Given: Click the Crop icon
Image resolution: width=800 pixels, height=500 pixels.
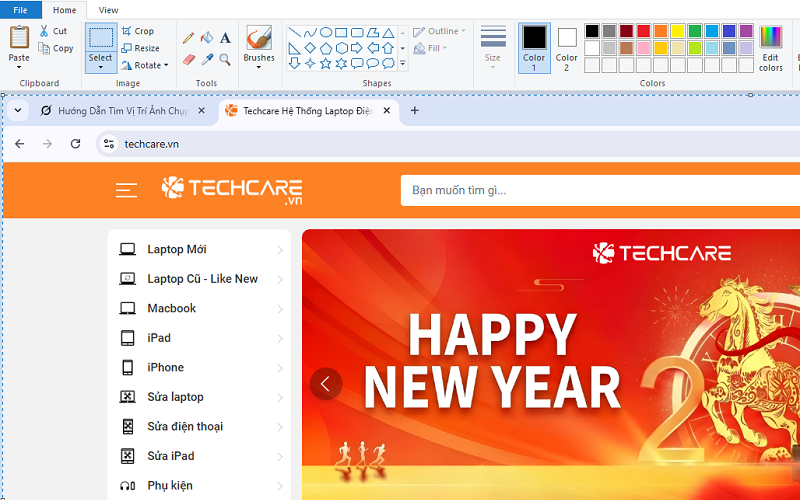Looking at the screenshot, I should coord(127,31).
